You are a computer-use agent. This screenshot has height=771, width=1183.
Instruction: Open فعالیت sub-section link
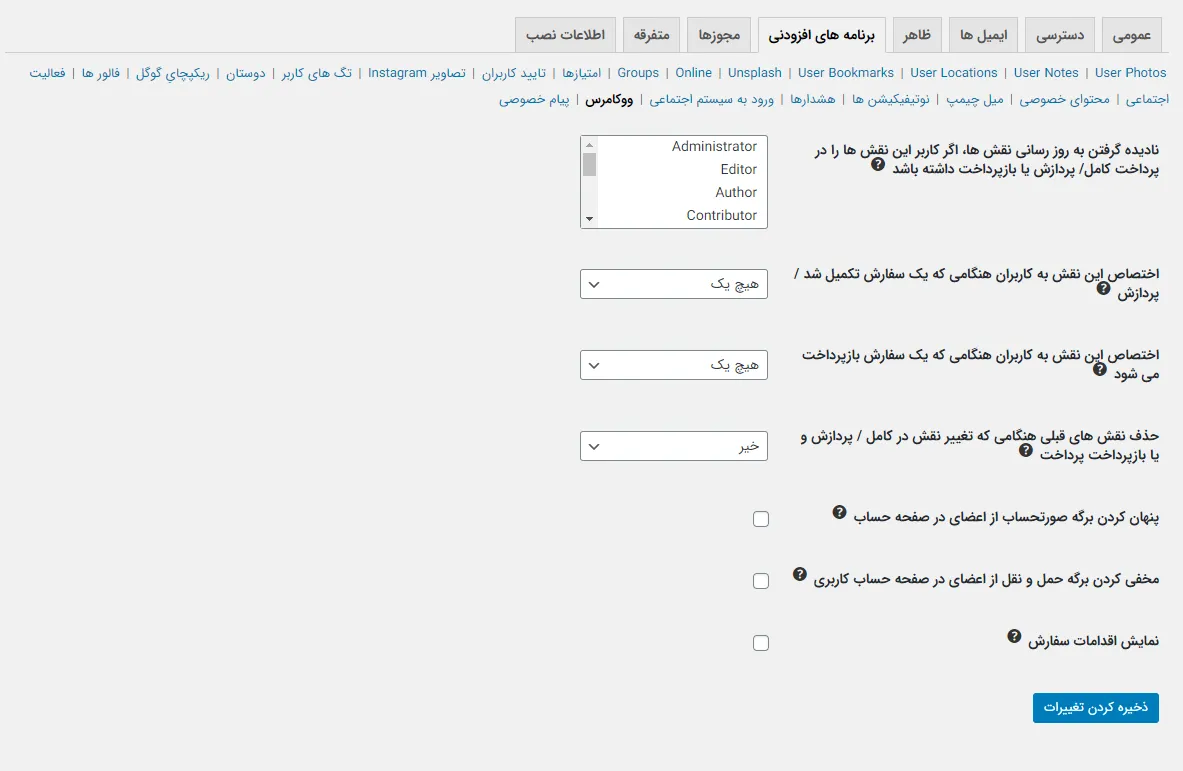pyautogui.click(x=48, y=73)
